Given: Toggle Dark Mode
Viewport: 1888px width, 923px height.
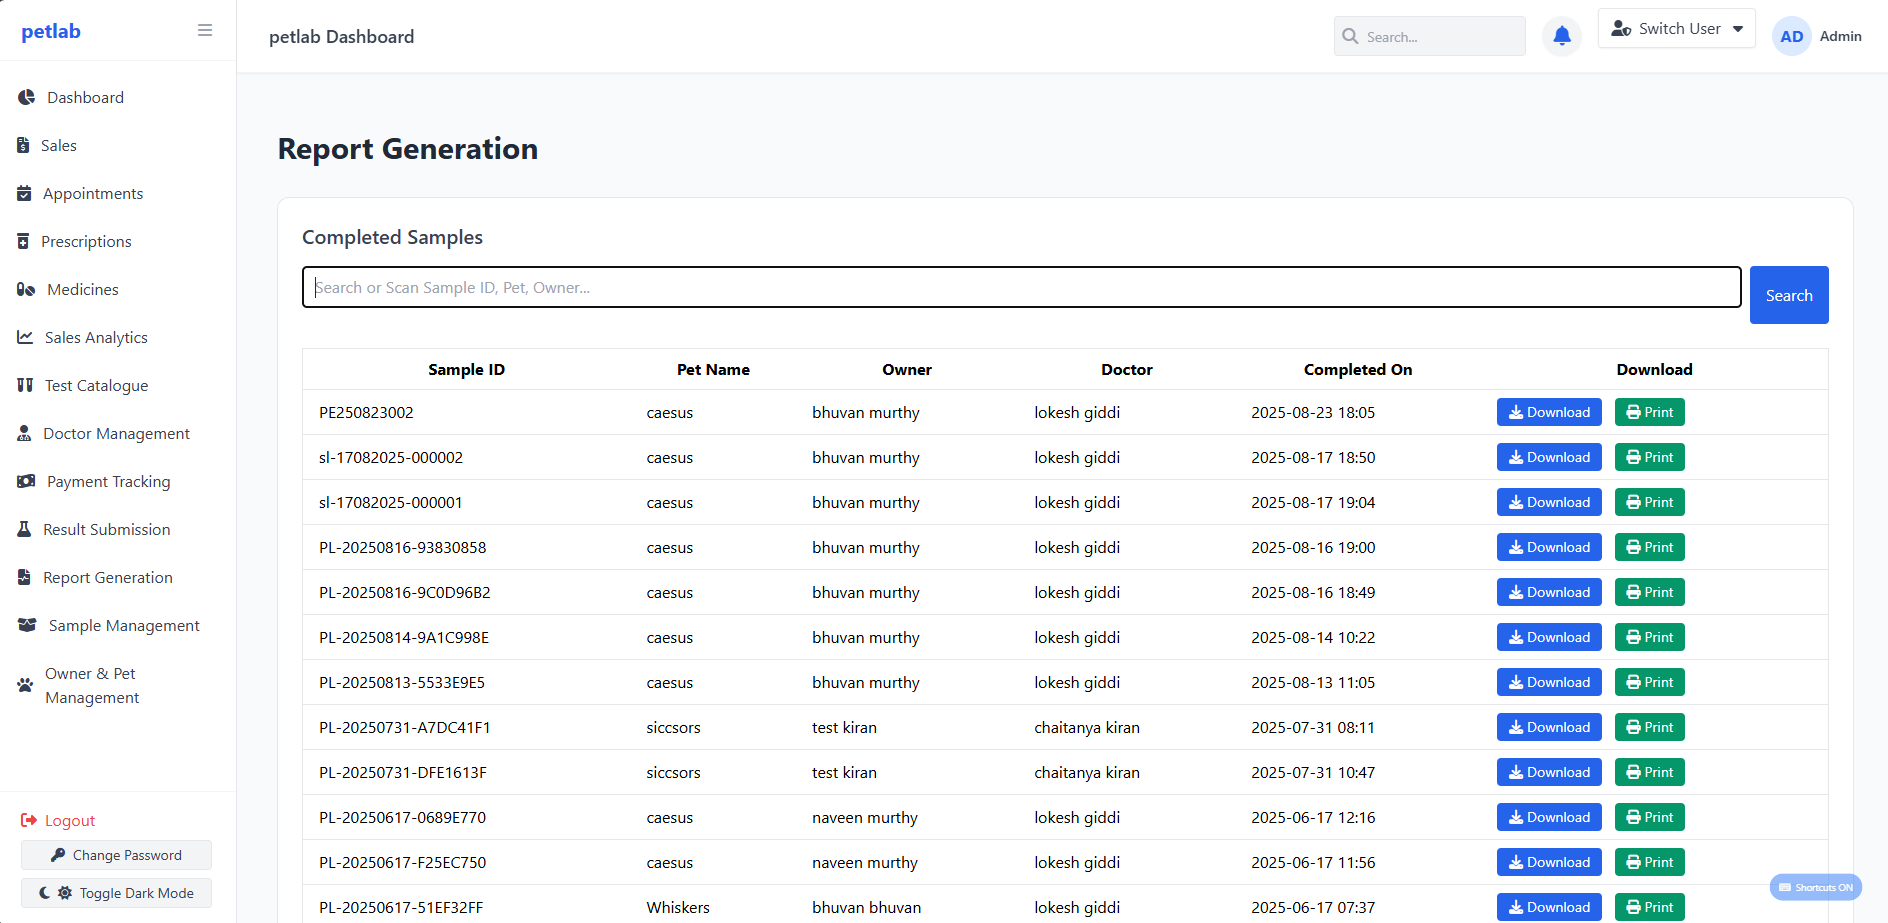Looking at the screenshot, I should tap(116, 892).
